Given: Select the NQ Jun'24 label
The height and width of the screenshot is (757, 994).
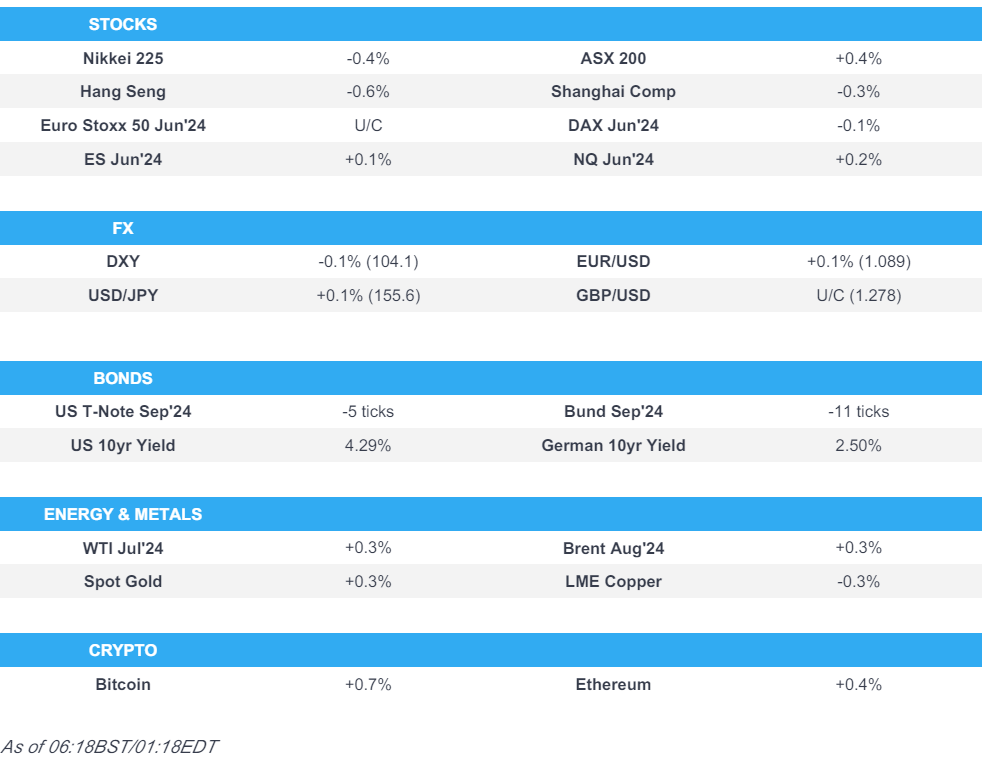Looking at the screenshot, I should tap(613, 160).
